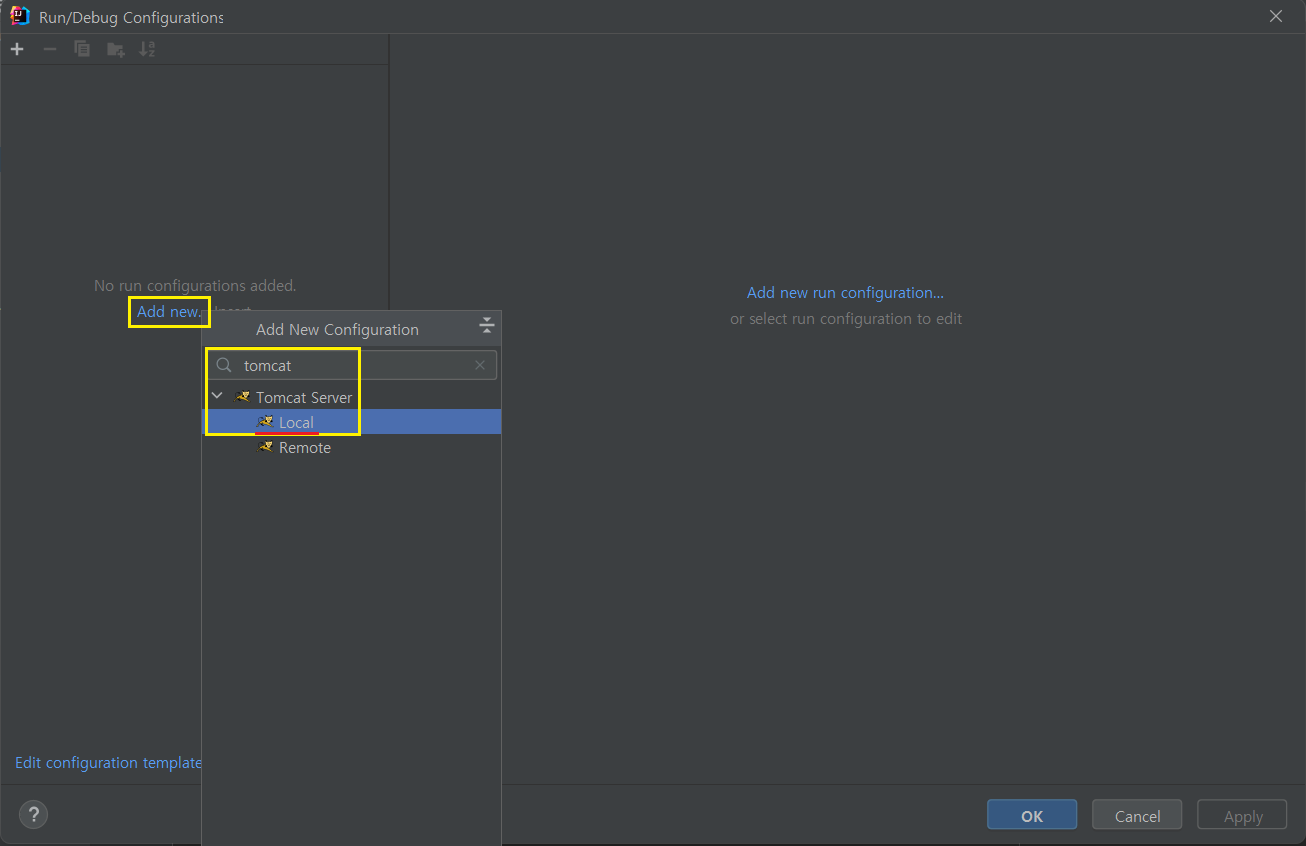The height and width of the screenshot is (846, 1306).
Task: Click the Copy Configuration toolbar icon
Action: click(82, 49)
